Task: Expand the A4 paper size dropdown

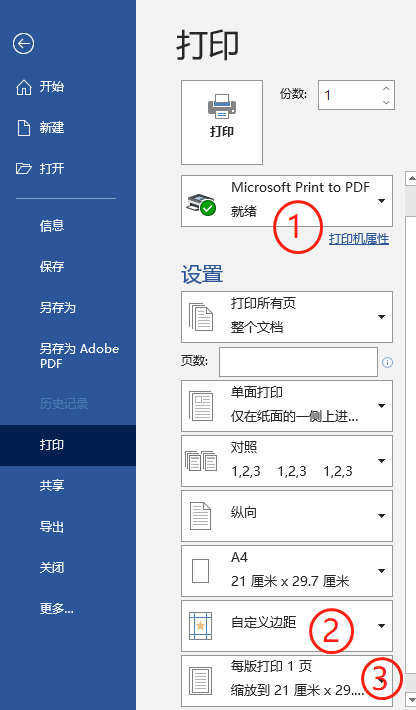Action: (287, 571)
